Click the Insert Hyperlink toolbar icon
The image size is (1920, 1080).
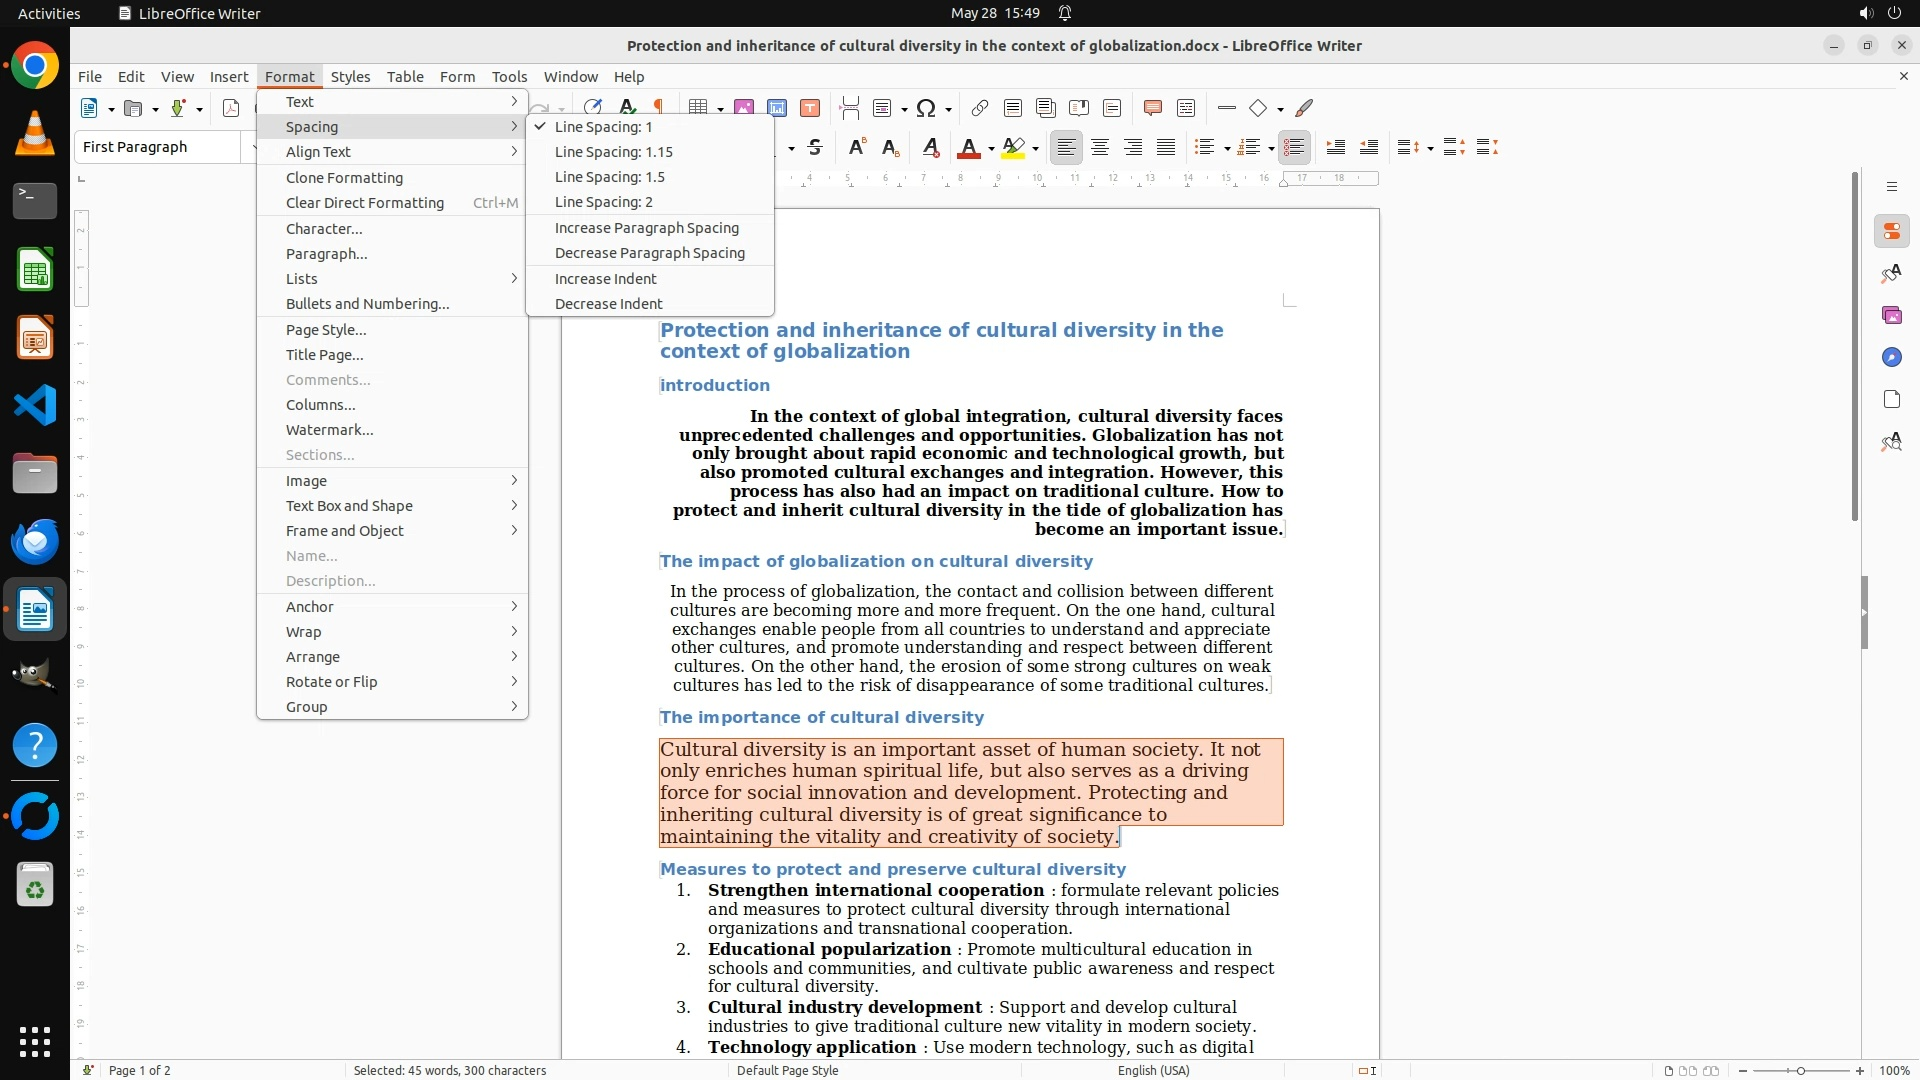tap(979, 108)
